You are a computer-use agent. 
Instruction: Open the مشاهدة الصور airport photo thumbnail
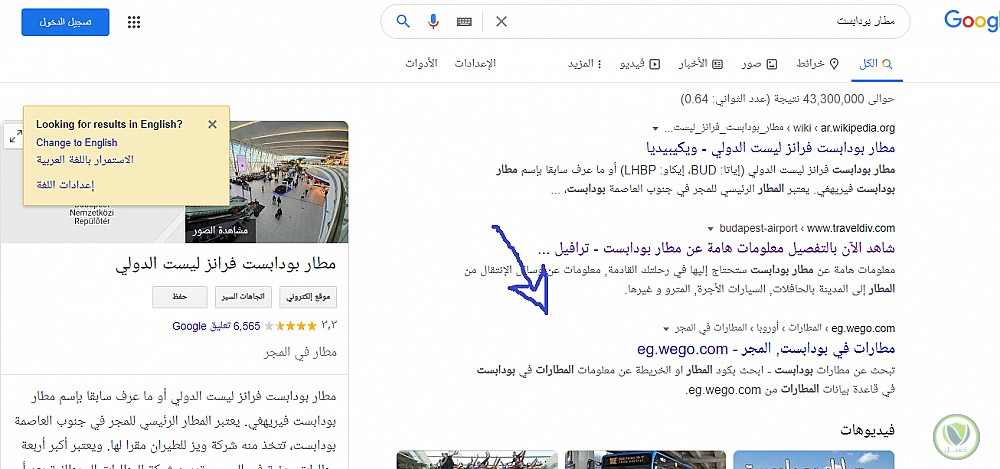pyautogui.click(x=267, y=182)
